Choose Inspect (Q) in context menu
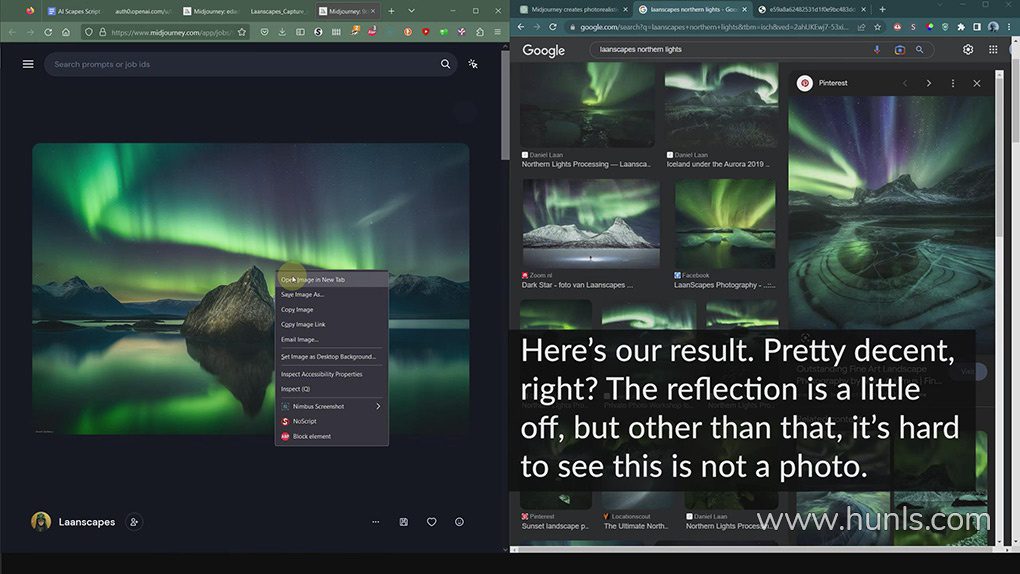The height and width of the screenshot is (574, 1020). tap(332, 389)
